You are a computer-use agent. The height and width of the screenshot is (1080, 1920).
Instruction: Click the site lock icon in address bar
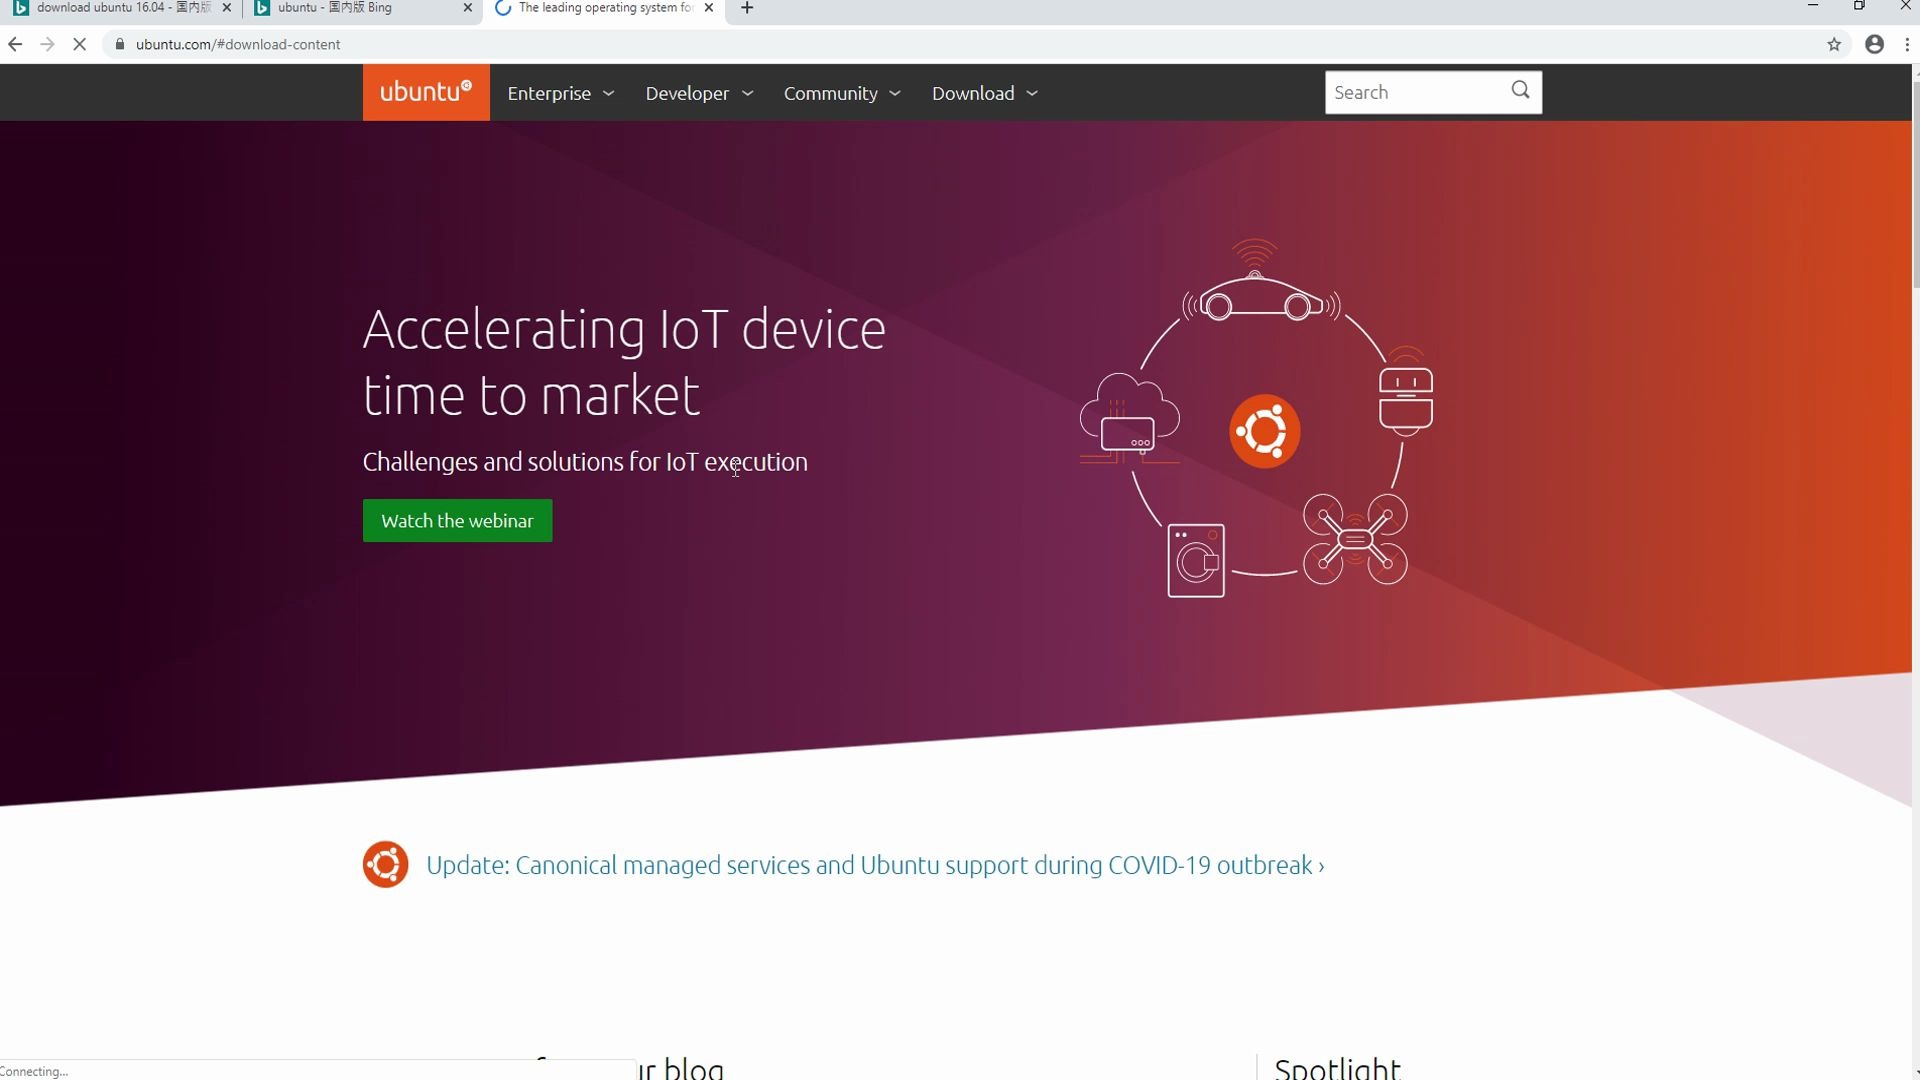coord(120,44)
